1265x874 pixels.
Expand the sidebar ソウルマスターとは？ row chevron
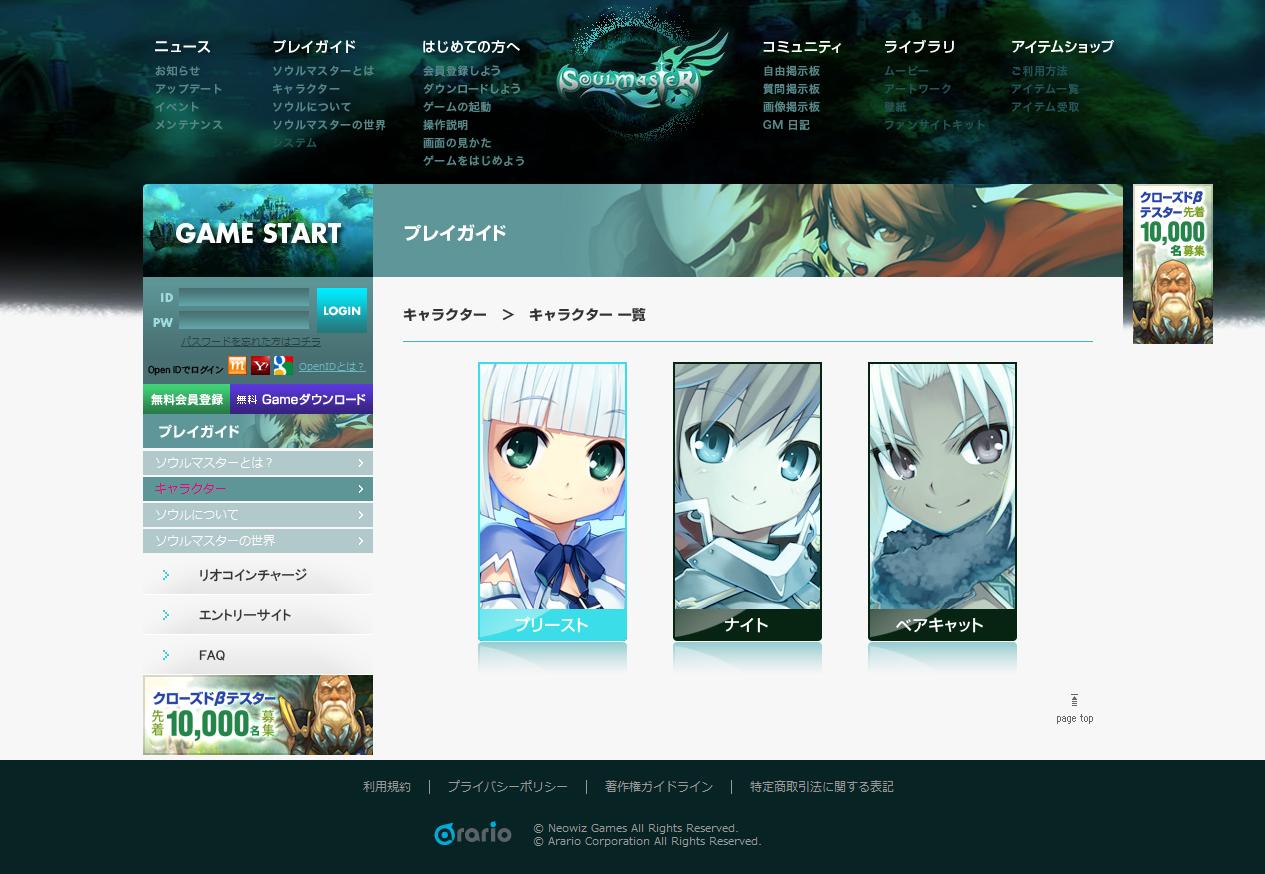pyautogui.click(x=360, y=463)
